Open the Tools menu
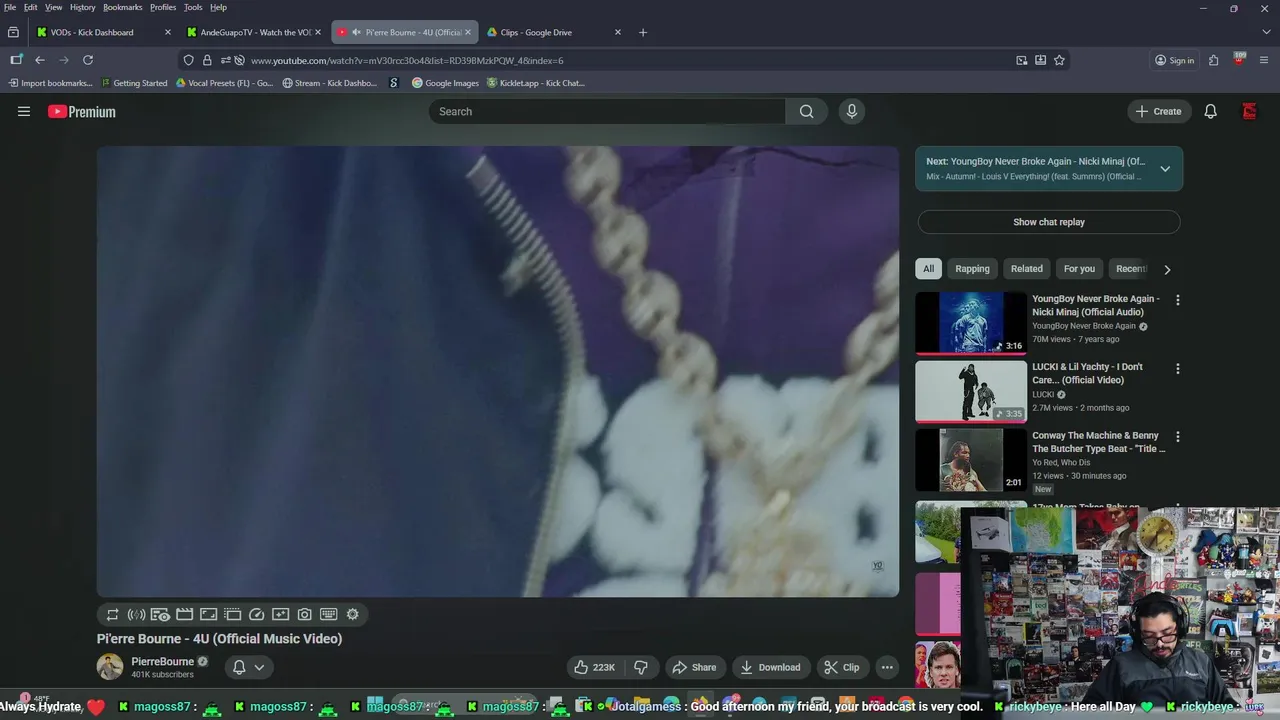The image size is (1280, 720). (x=193, y=7)
